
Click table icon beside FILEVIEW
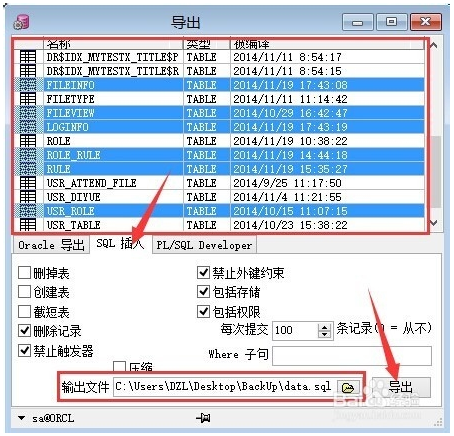[28, 113]
